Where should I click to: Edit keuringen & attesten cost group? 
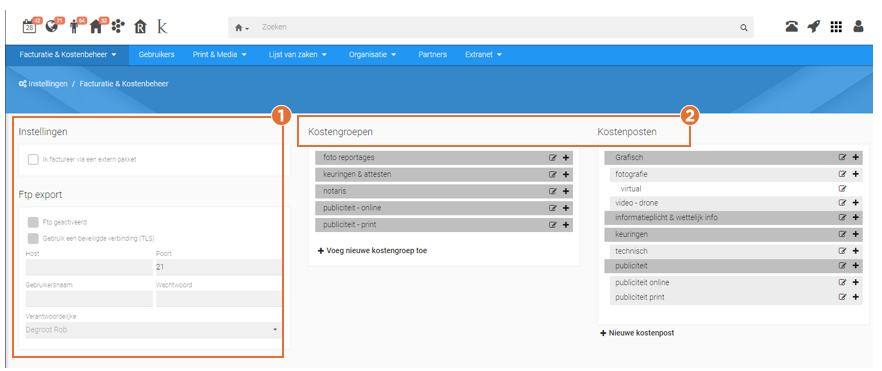pyautogui.click(x=553, y=175)
